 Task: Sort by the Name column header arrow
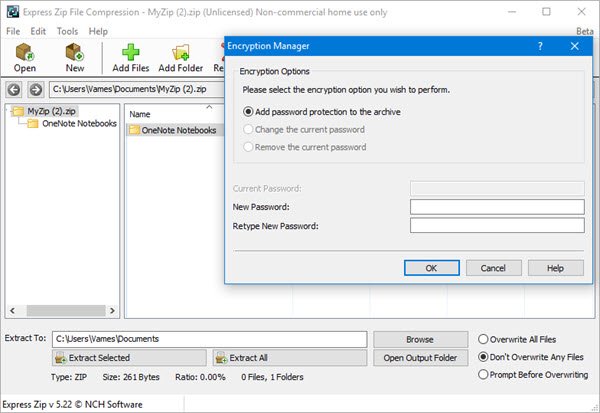pyautogui.click(x=209, y=107)
